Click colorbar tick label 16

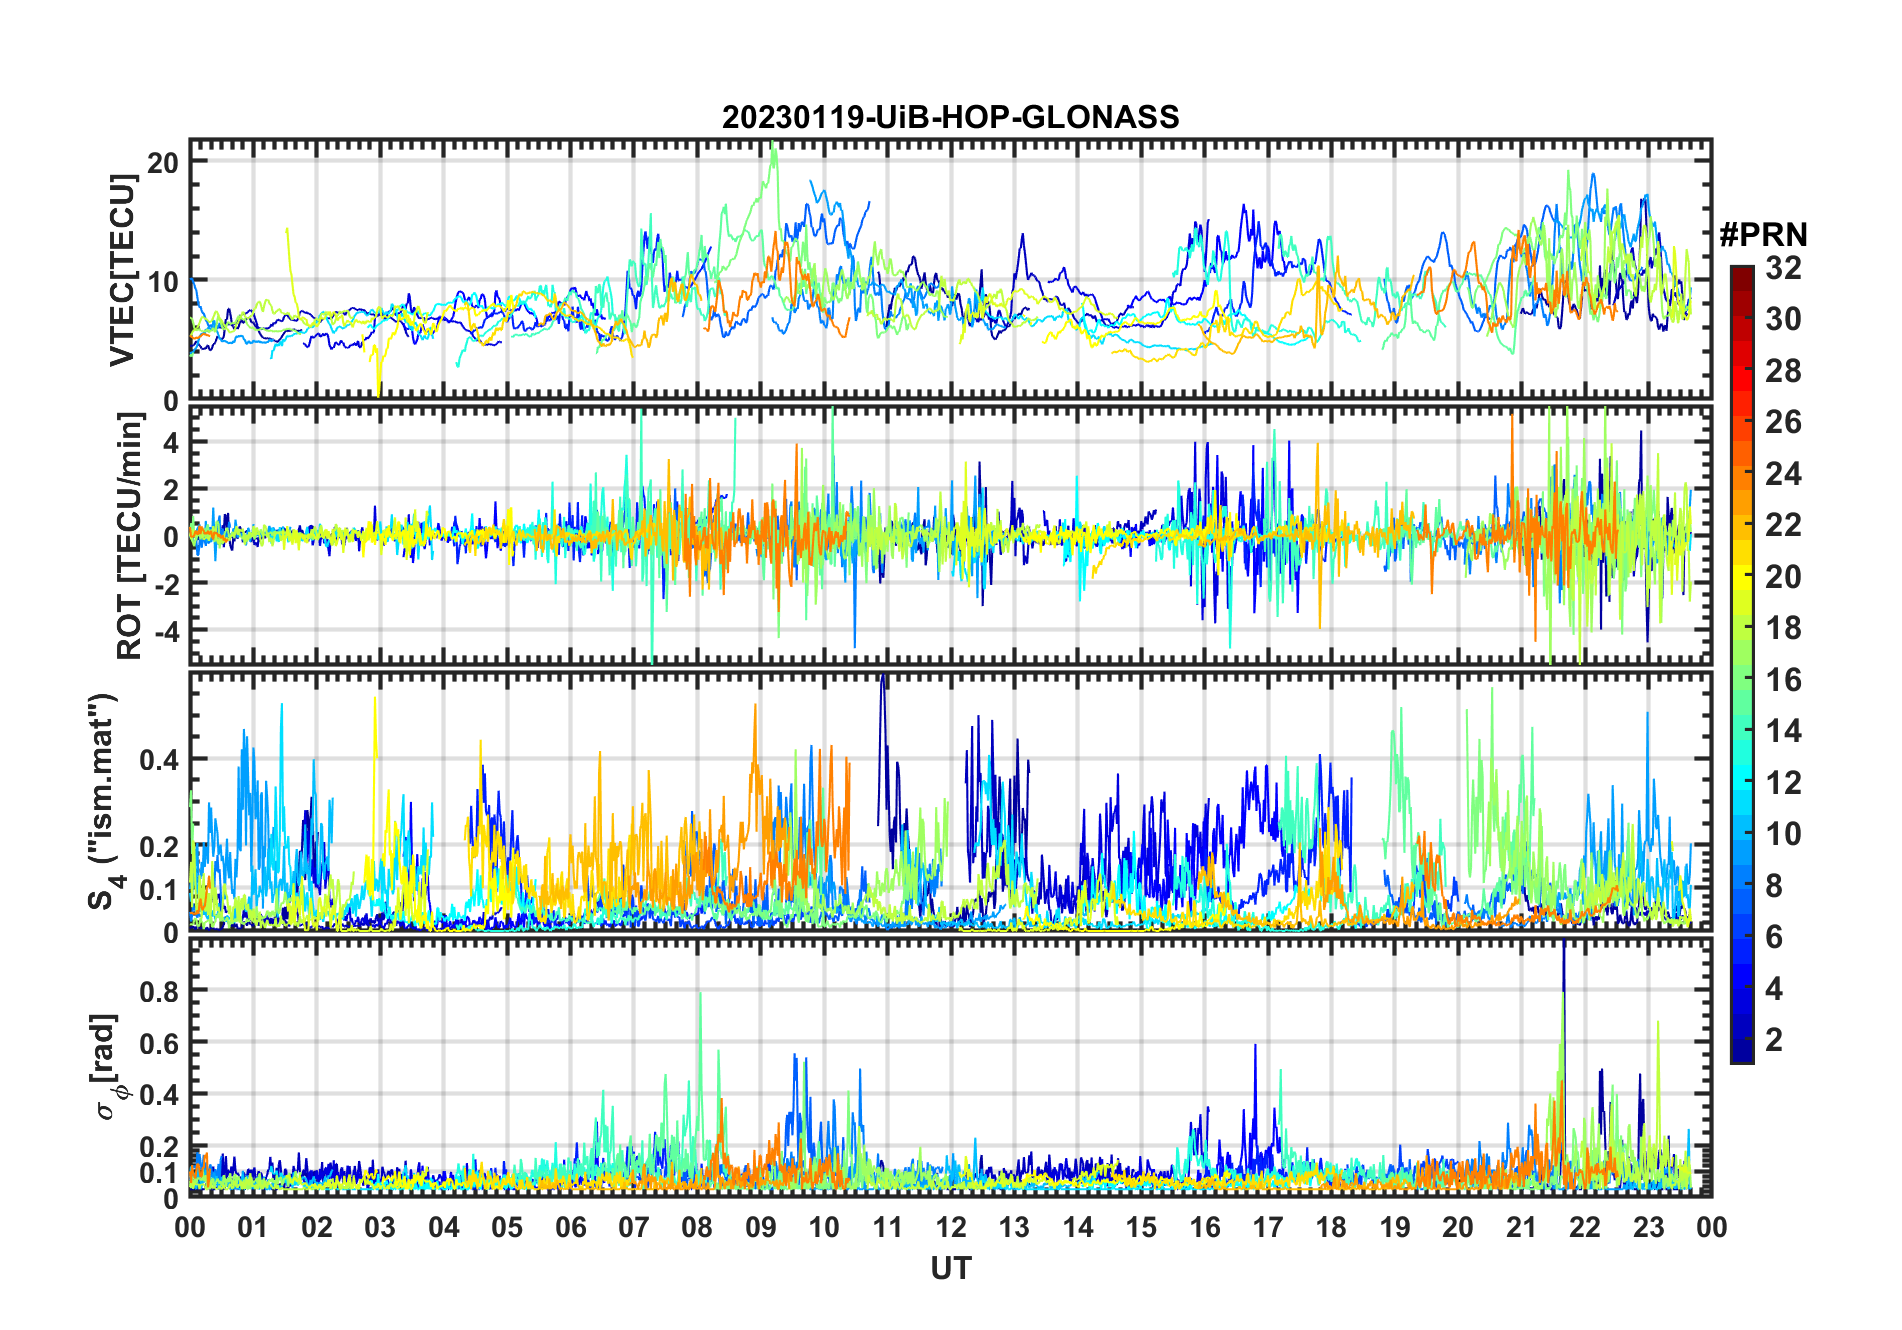[1783, 680]
